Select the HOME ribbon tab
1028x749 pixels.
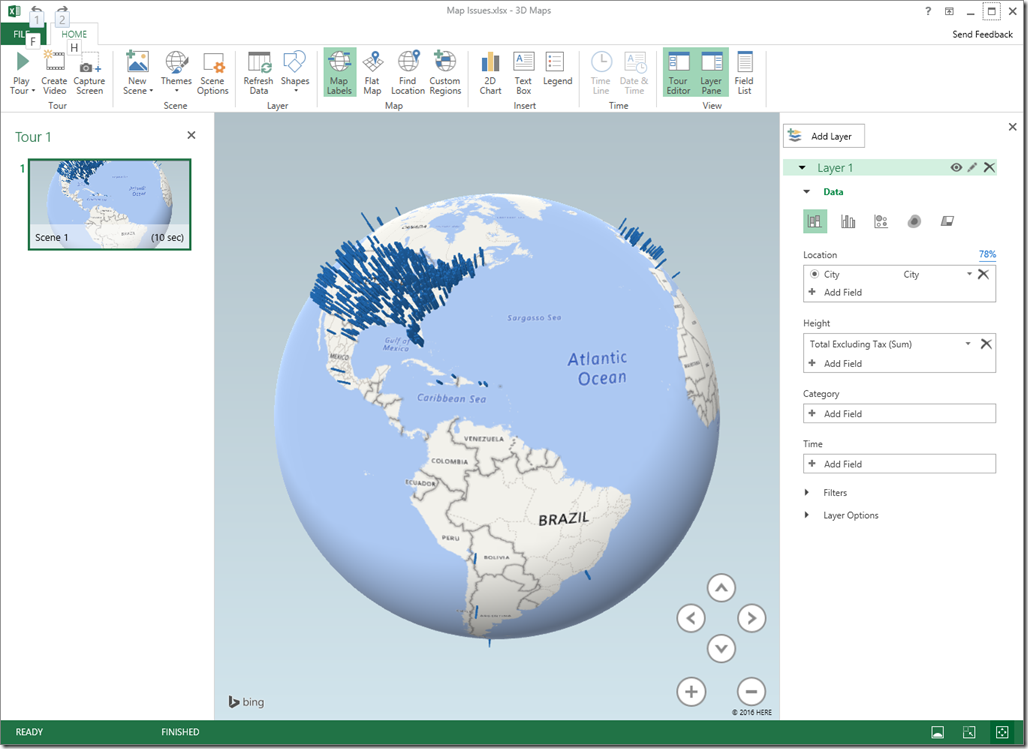click(74, 34)
